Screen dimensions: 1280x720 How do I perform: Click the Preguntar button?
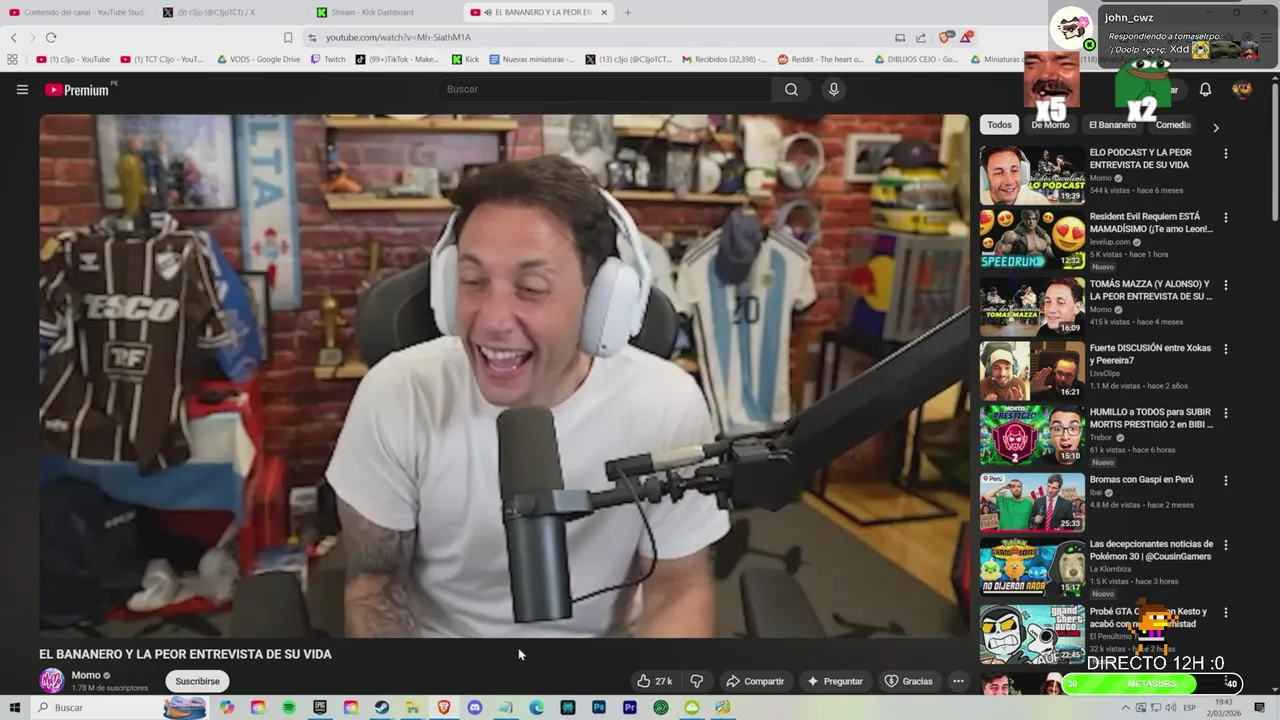tap(834, 681)
